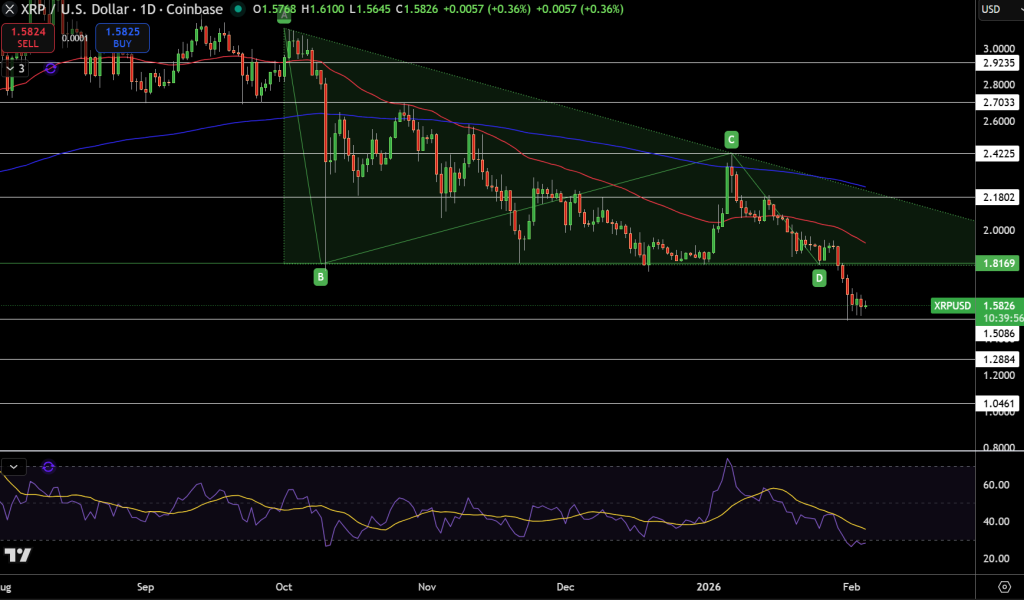Image resolution: width=1024 pixels, height=600 pixels.
Task: Click the TradingView logo watermark
Action: click(20, 553)
